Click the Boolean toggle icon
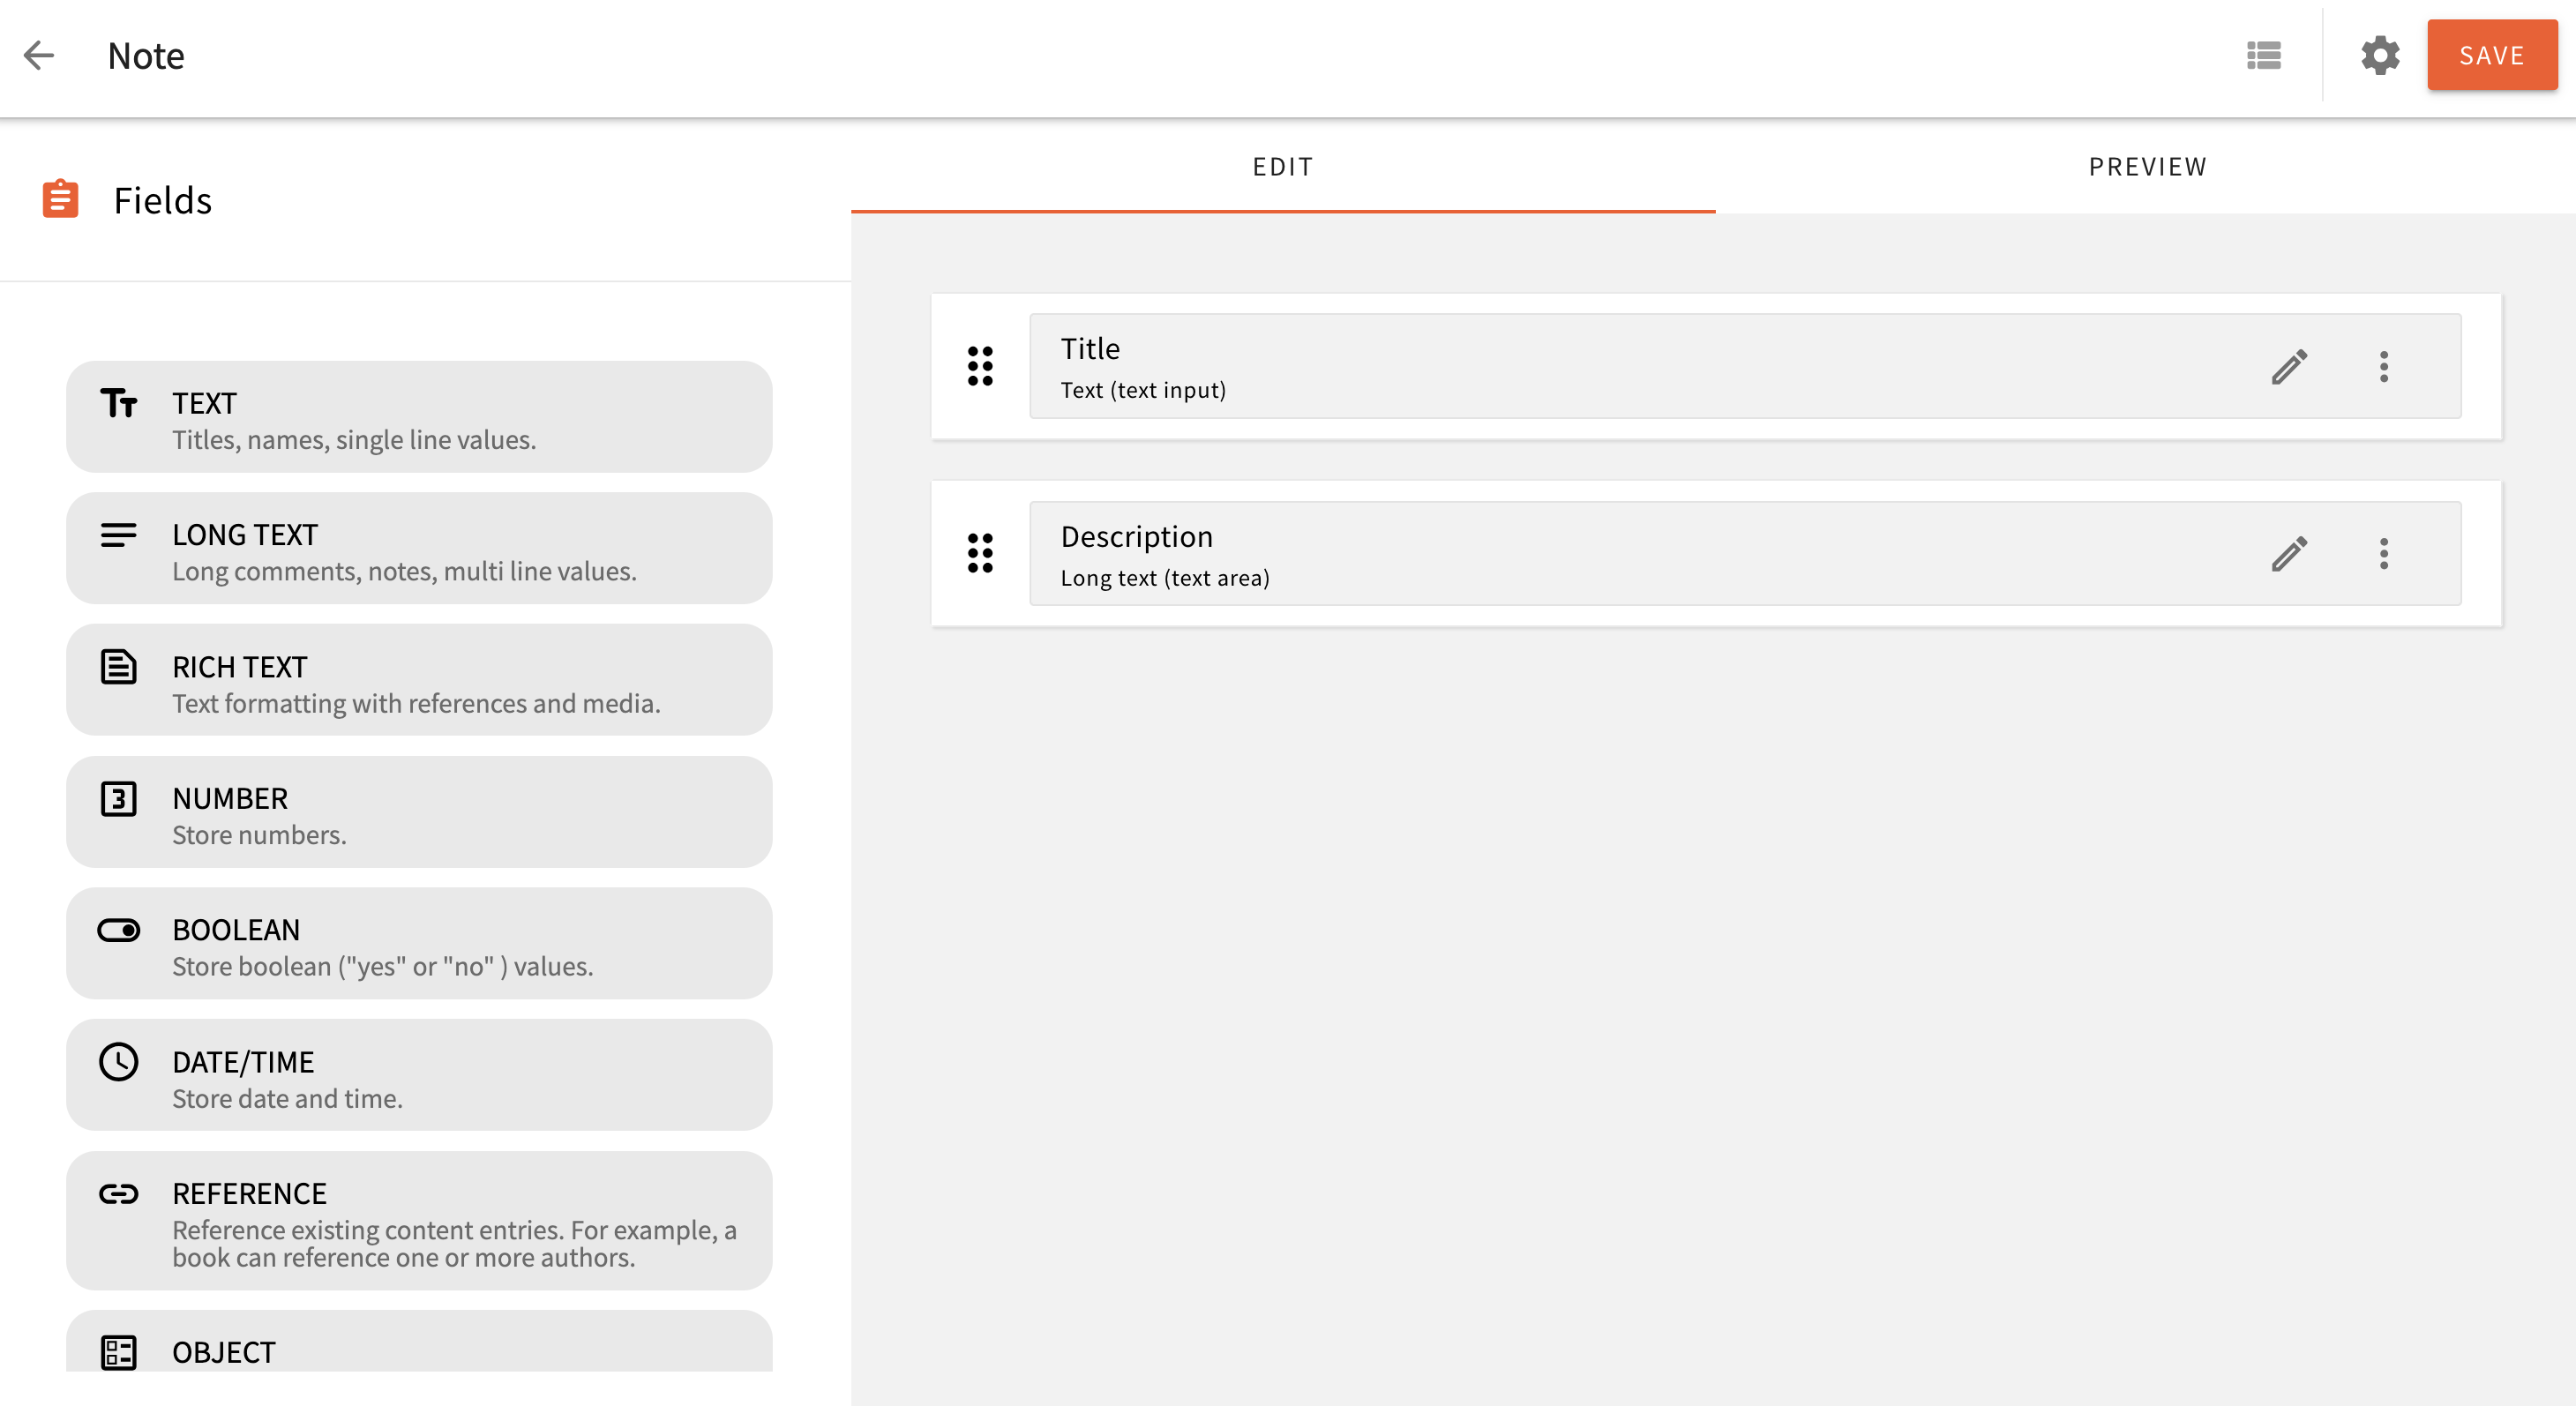Image resolution: width=2576 pixels, height=1406 pixels. click(x=118, y=930)
